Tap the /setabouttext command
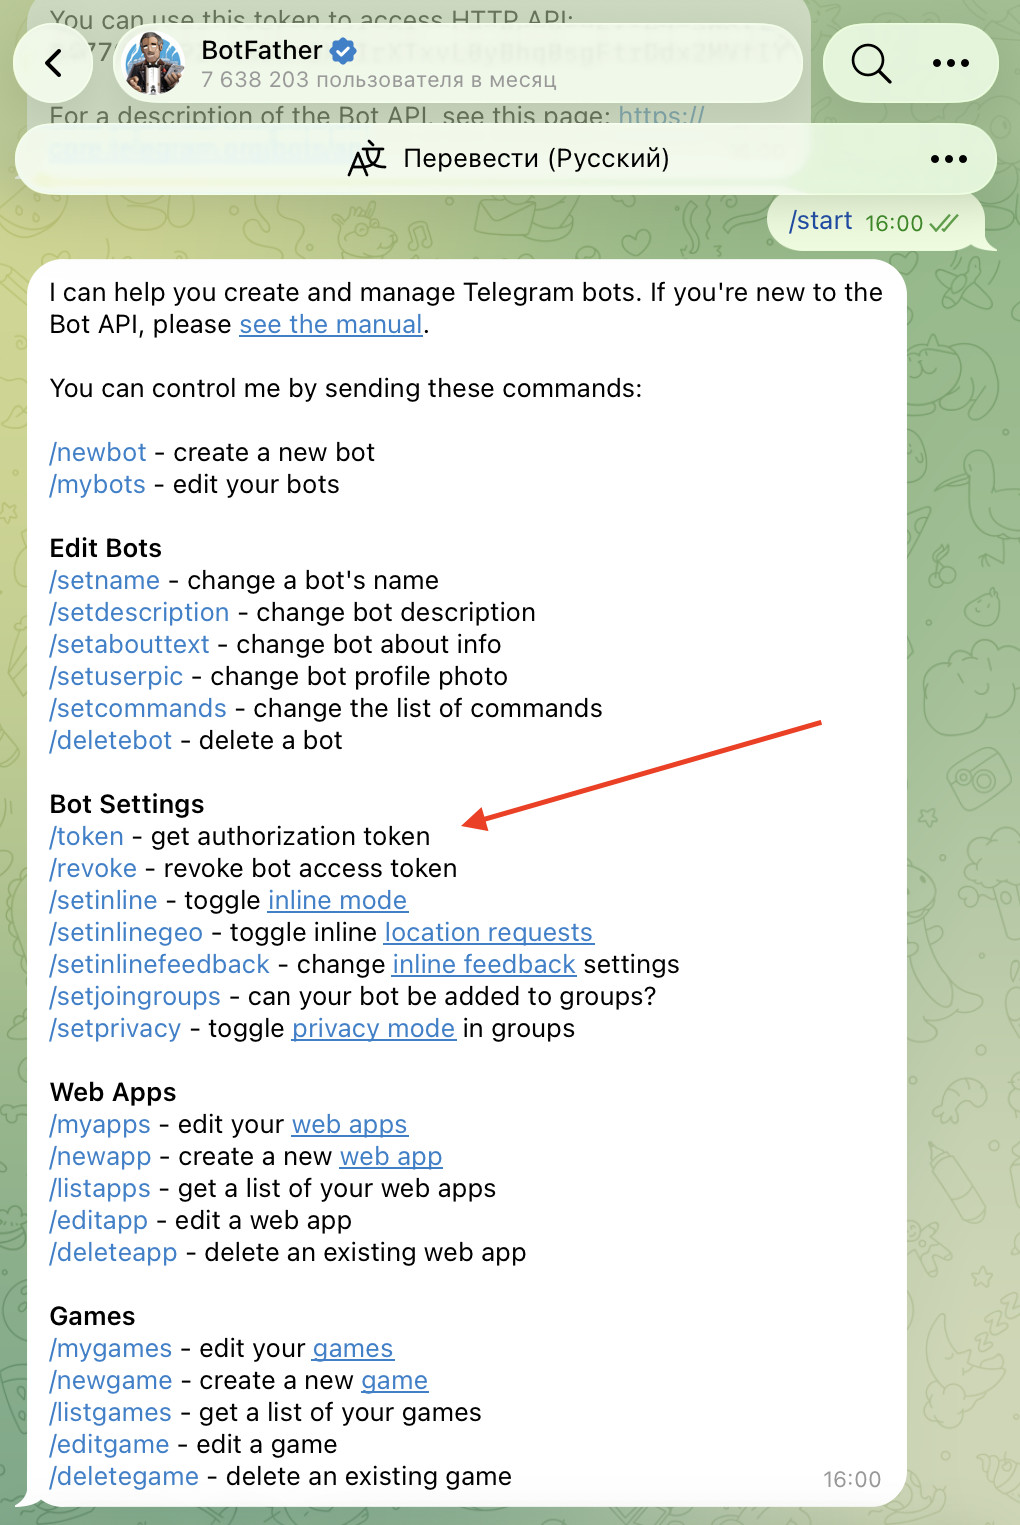Screen dimensions: 1020x1525 point(130,644)
